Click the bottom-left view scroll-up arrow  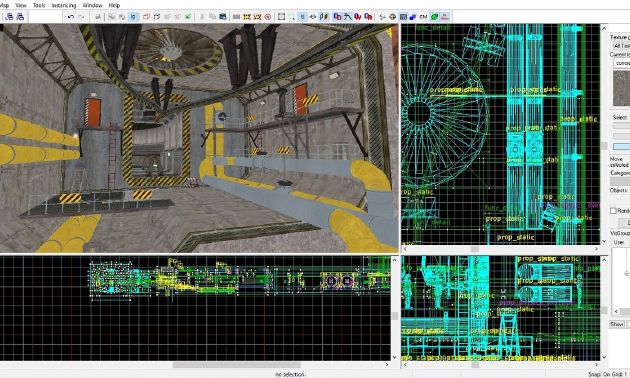[x=395, y=260]
